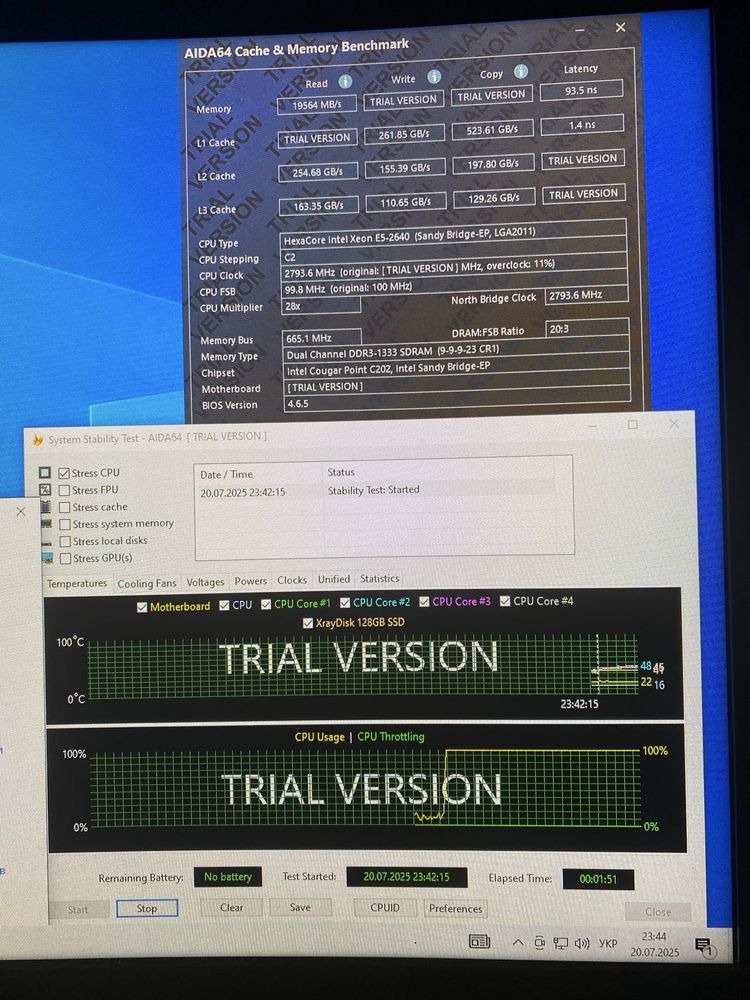The height and width of the screenshot is (1000, 750).
Task: Open the Preferences dialog
Action: [x=455, y=909]
